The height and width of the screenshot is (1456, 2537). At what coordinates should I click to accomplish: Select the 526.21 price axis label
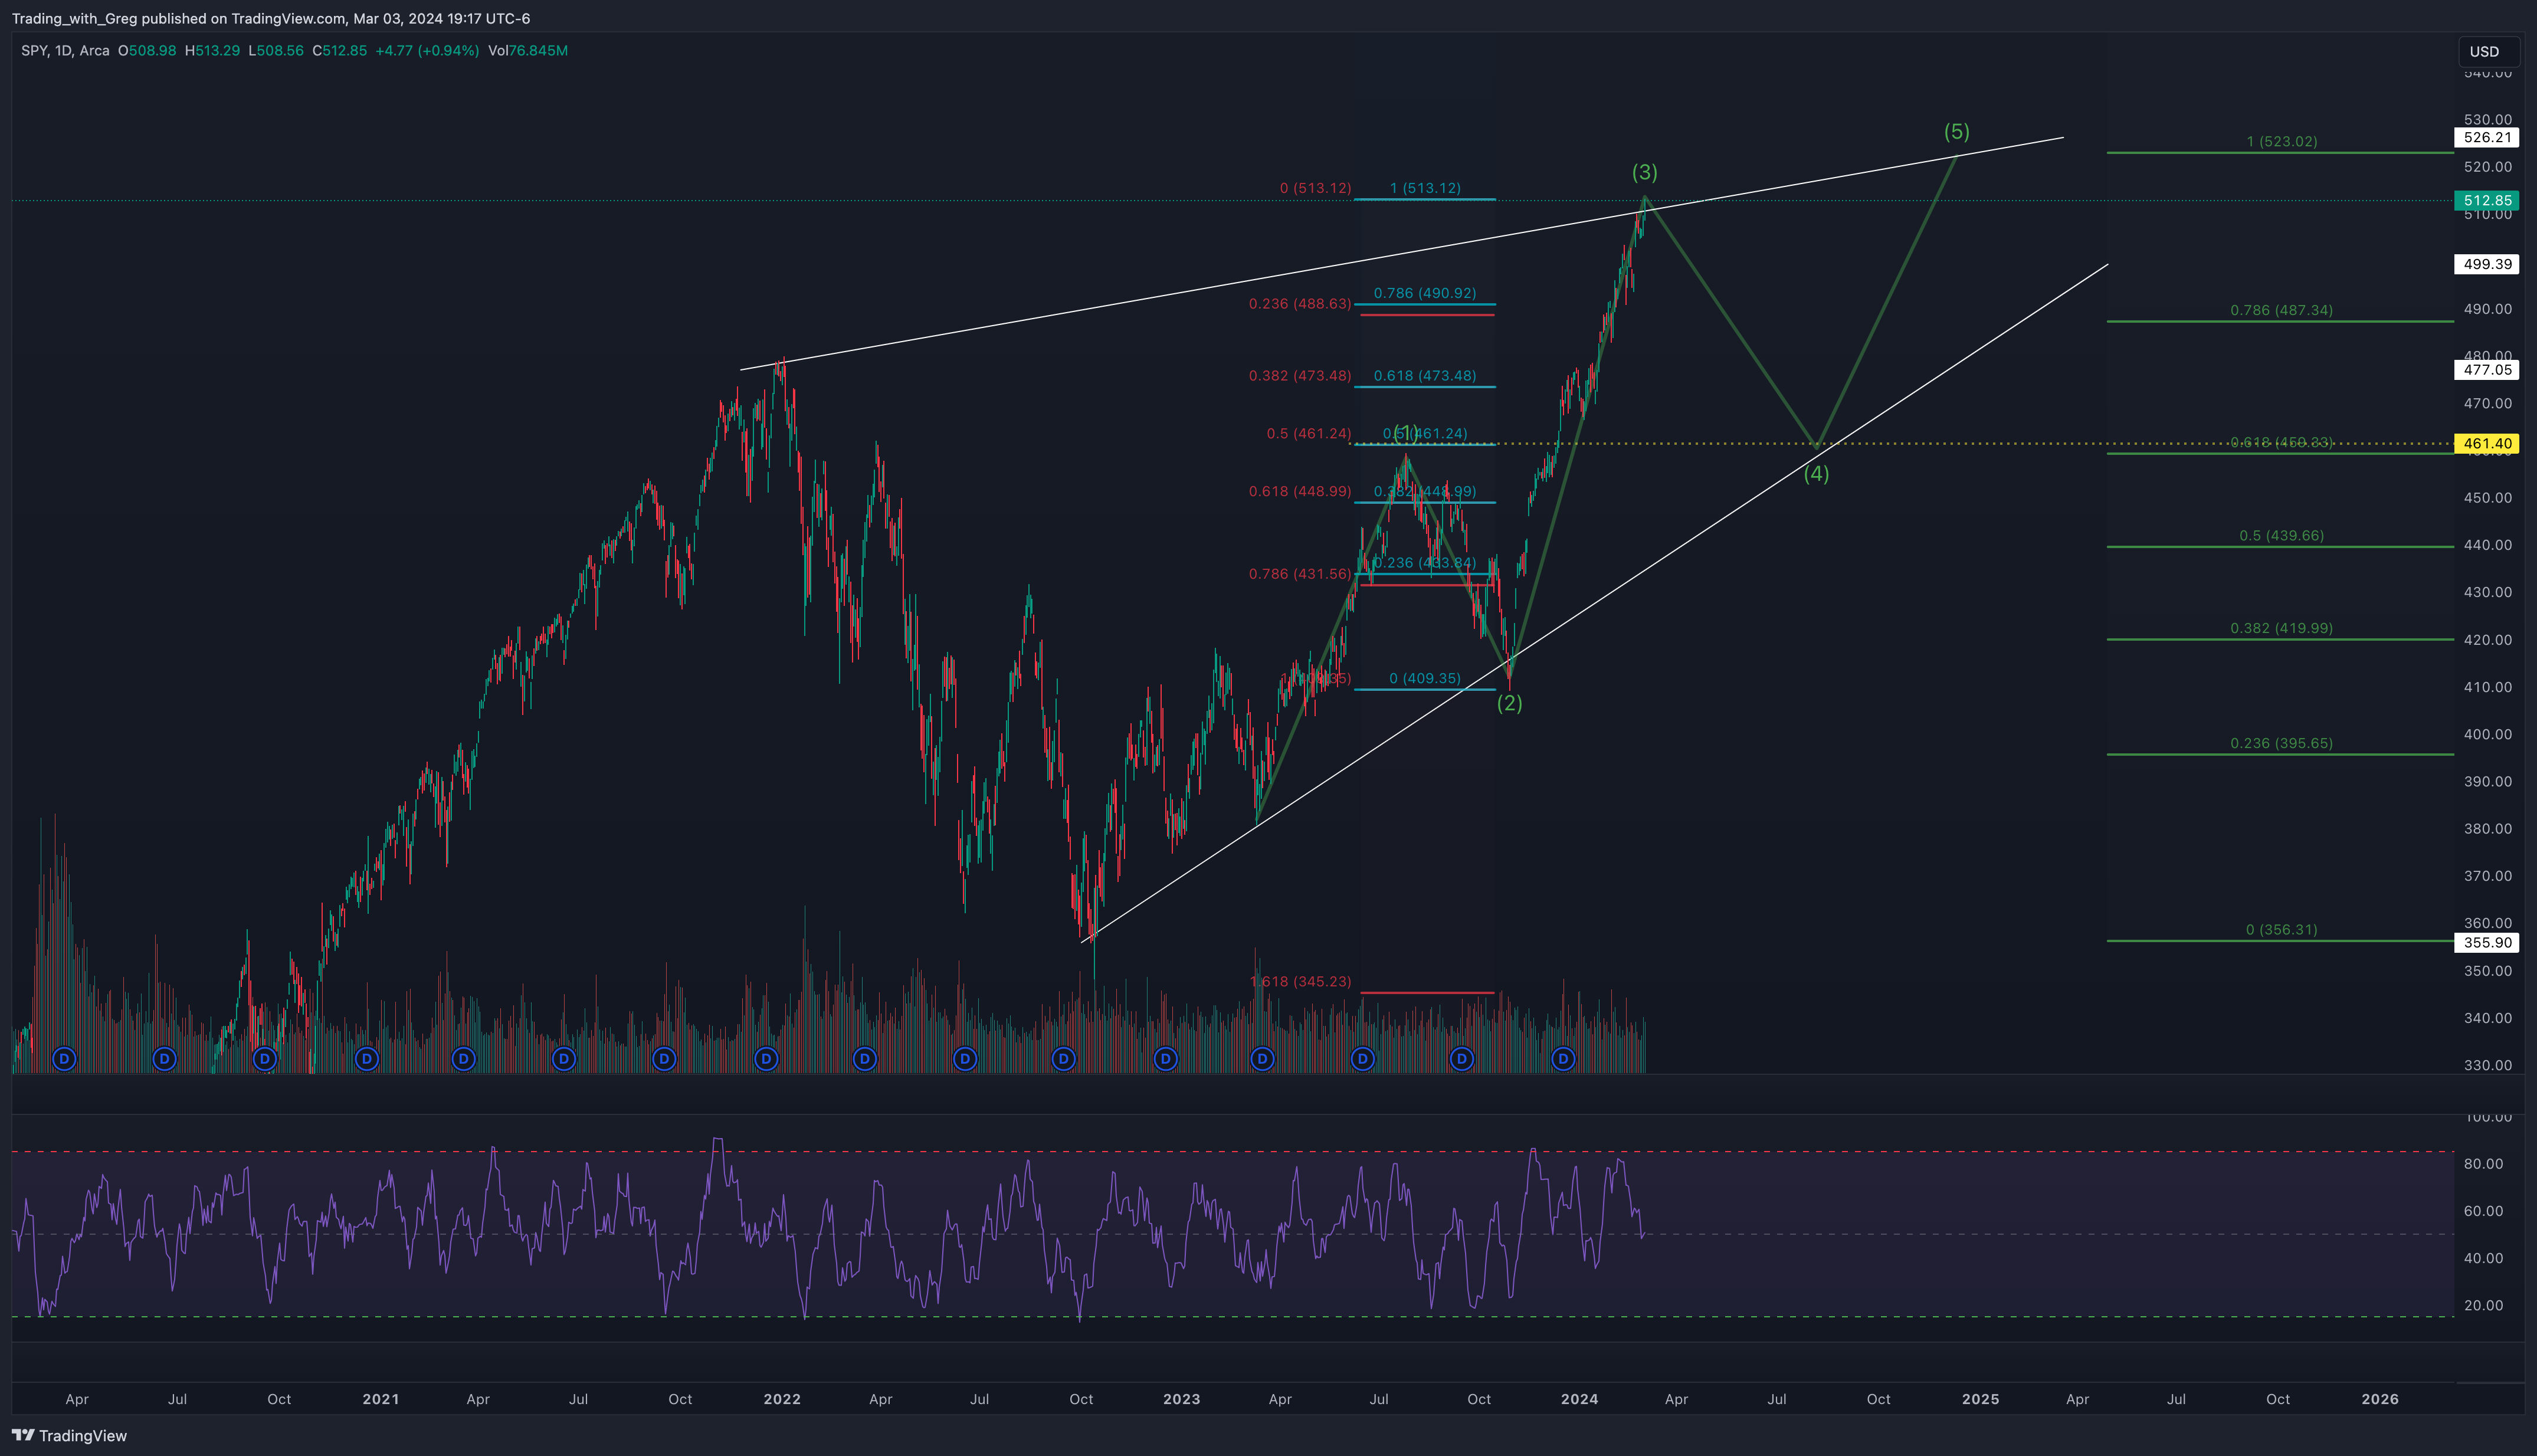[x=2487, y=138]
